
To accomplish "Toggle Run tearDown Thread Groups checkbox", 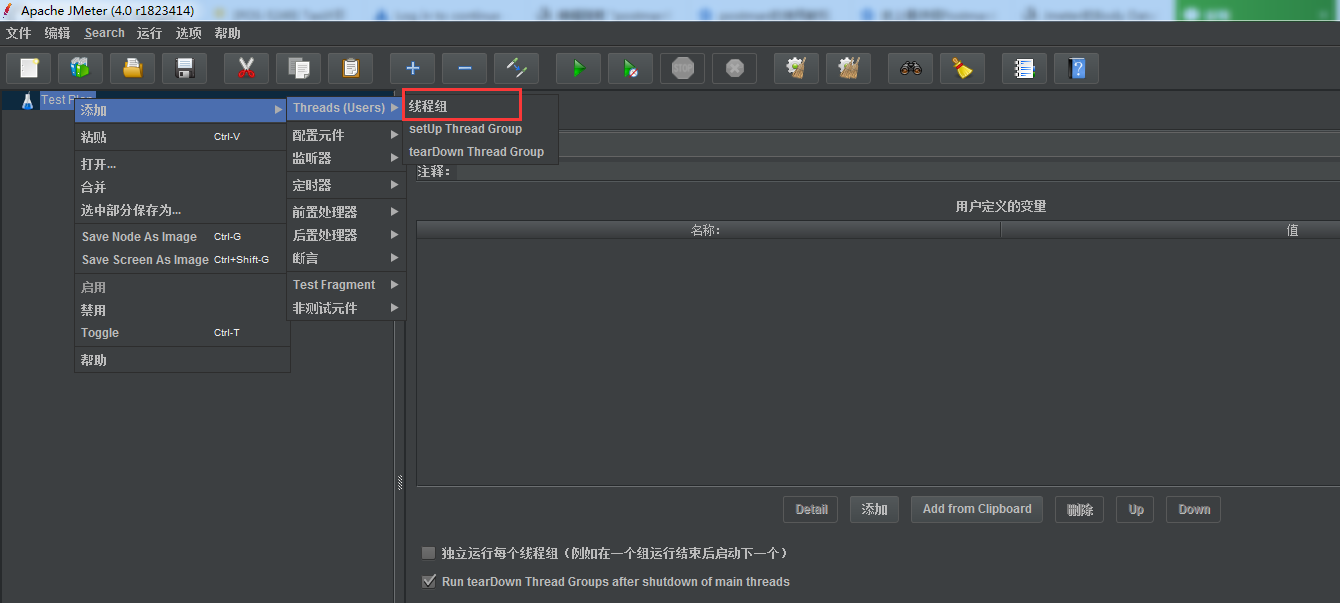I will click(x=429, y=581).
